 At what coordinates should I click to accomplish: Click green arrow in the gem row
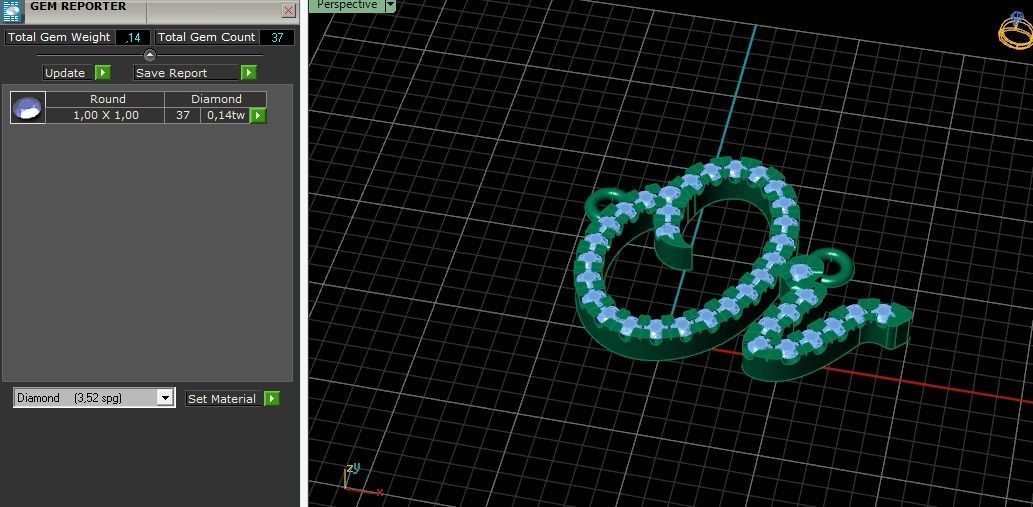pyautogui.click(x=258, y=115)
